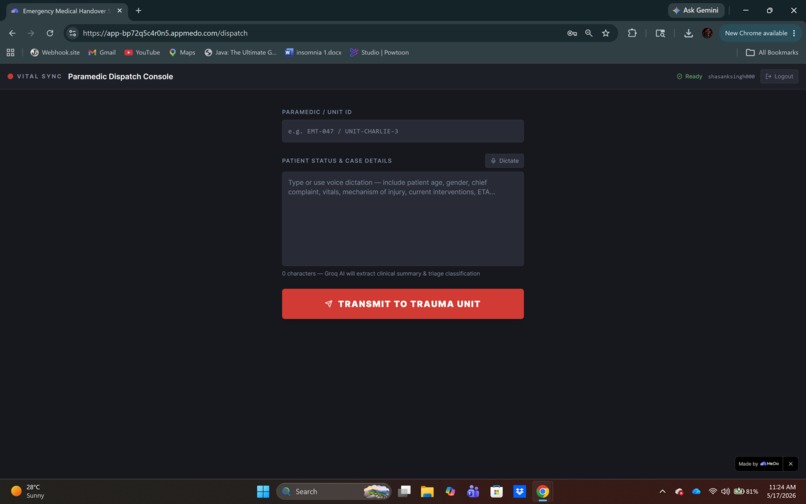Go back with browser back arrow
This screenshot has width=806, height=504.
12,33
